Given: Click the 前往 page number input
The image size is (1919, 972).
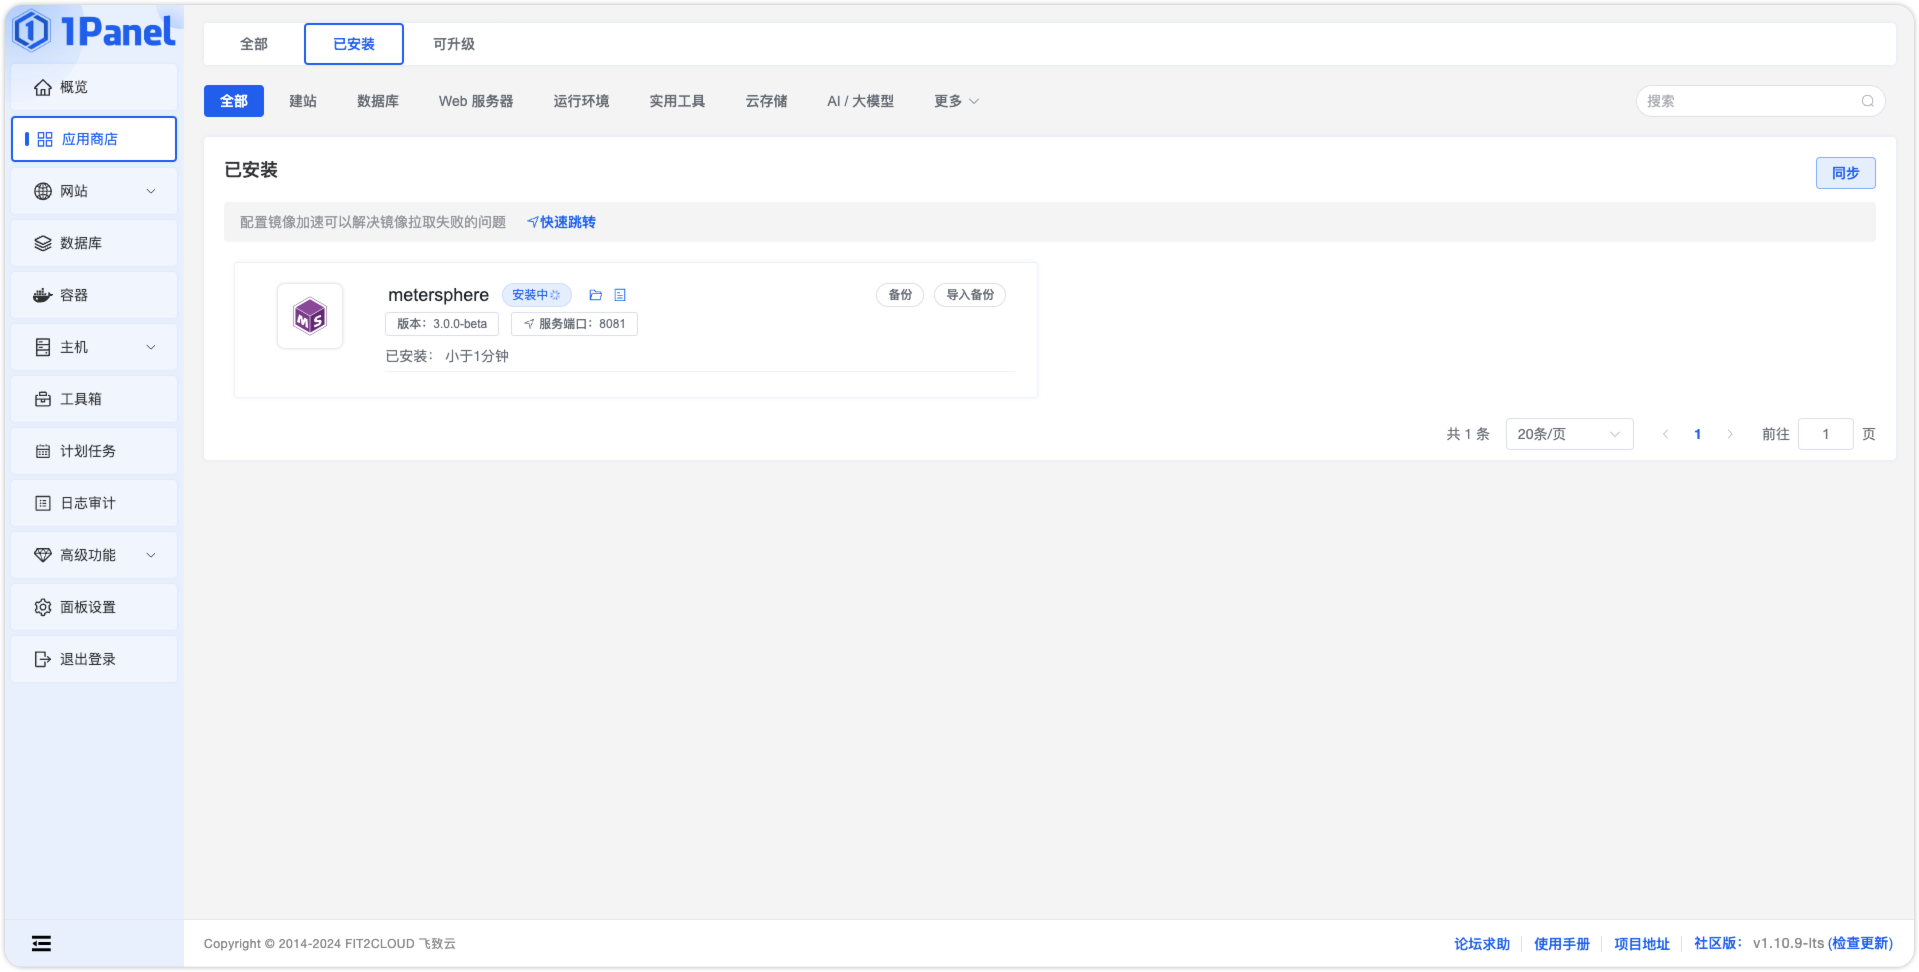Looking at the screenshot, I should coord(1825,434).
